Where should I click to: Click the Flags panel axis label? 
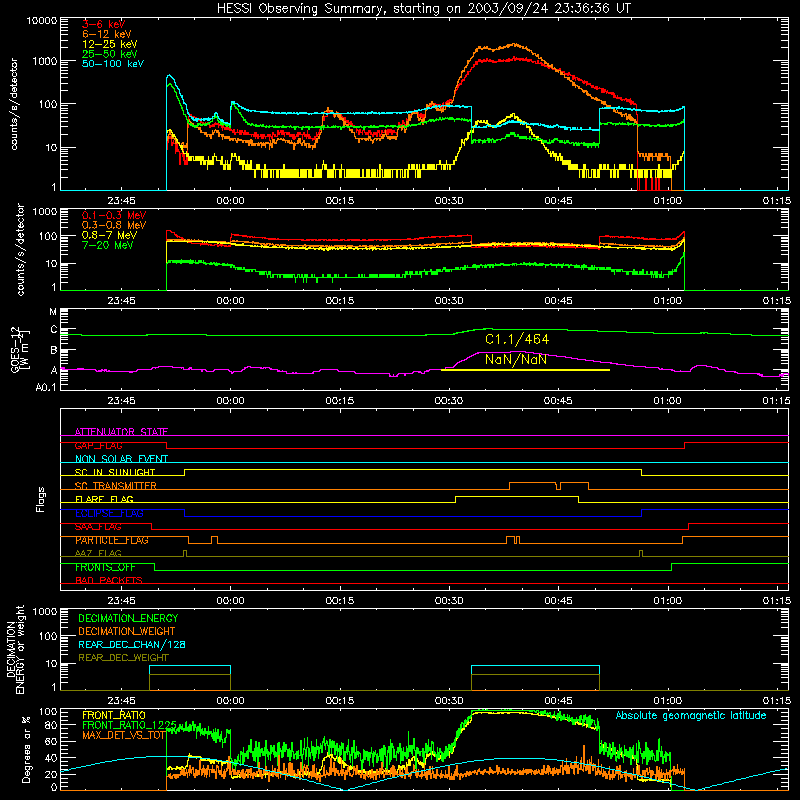pos(41,499)
